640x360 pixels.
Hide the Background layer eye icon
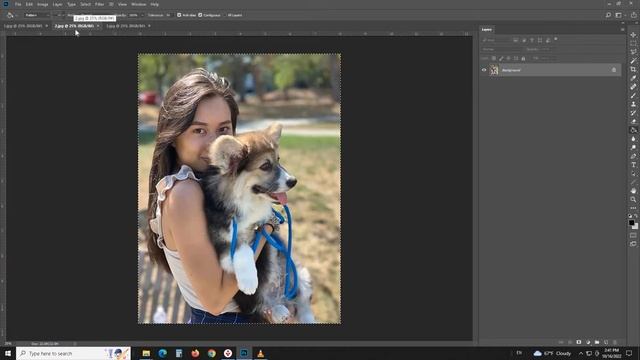tap(484, 70)
